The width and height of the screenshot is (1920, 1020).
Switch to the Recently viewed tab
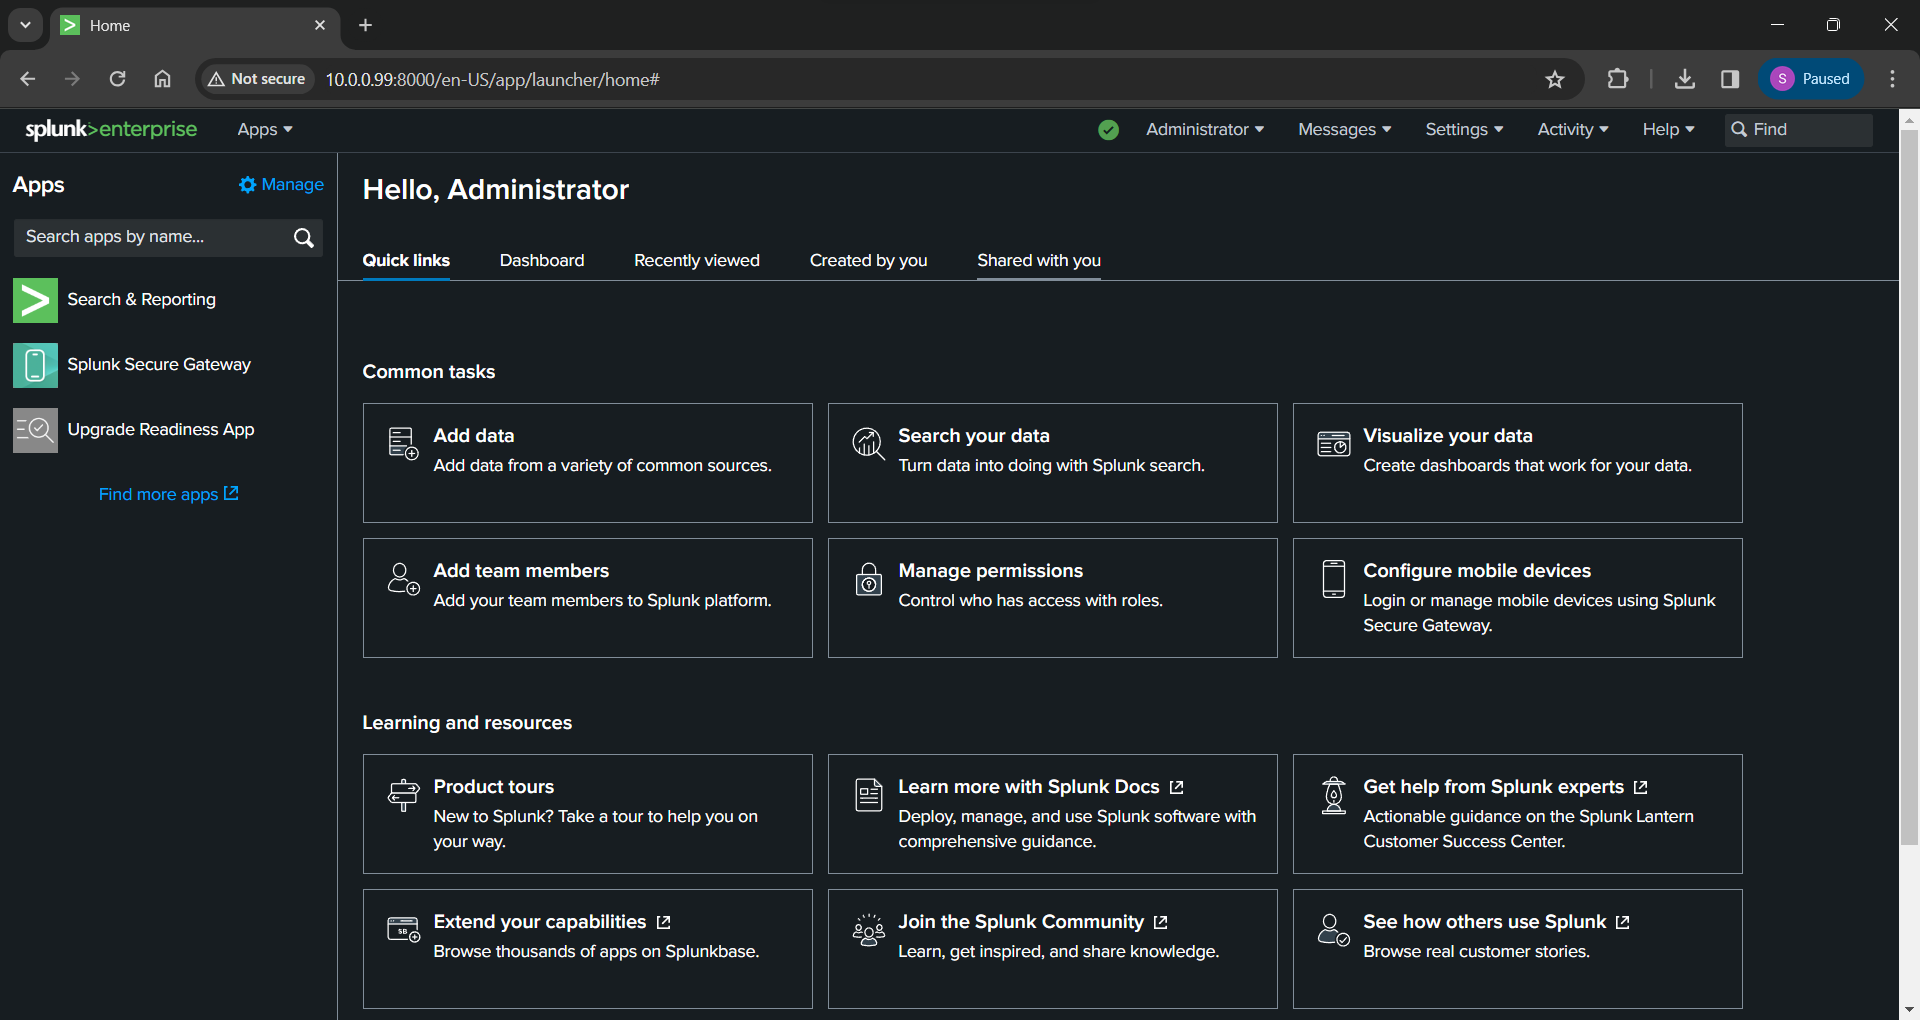coord(697,261)
